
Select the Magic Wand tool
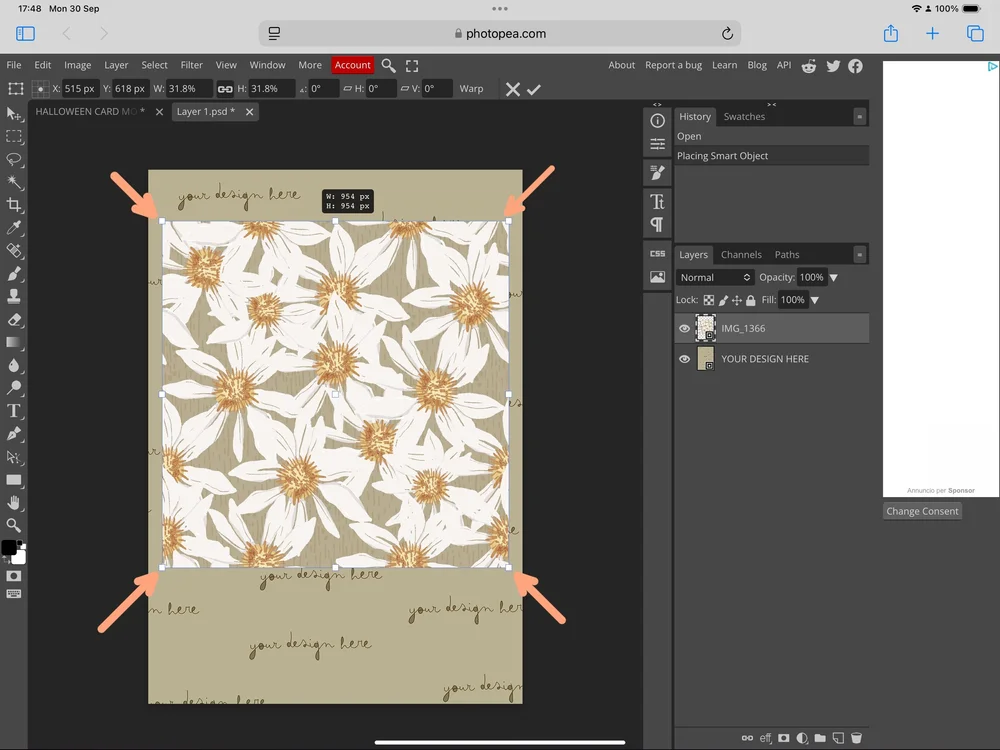click(14, 182)
